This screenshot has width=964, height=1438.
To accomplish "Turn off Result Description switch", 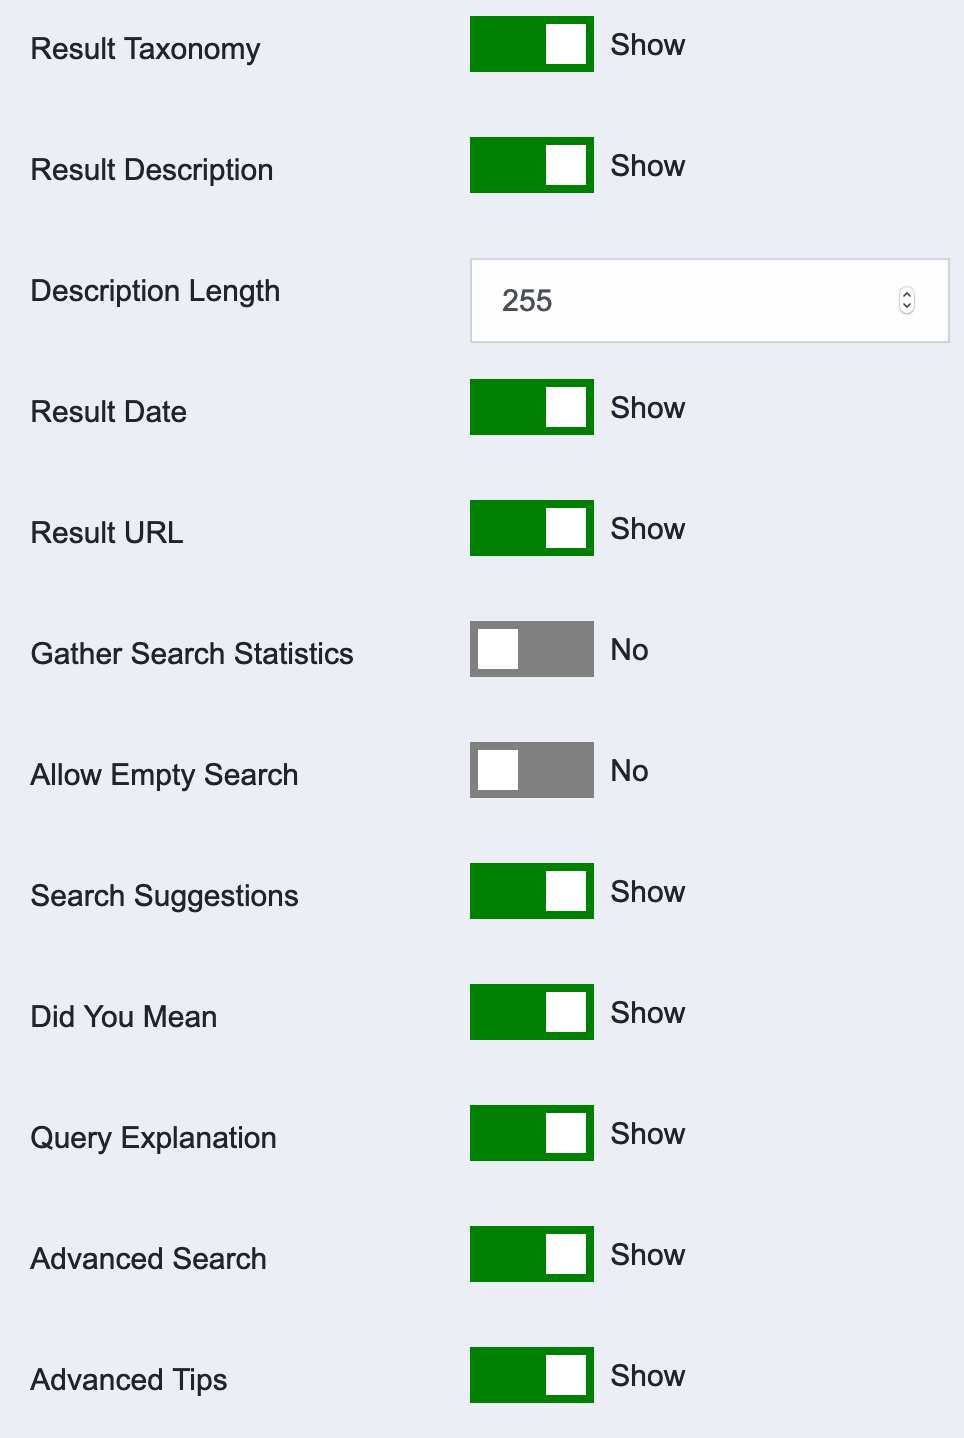I will point(531,165).
